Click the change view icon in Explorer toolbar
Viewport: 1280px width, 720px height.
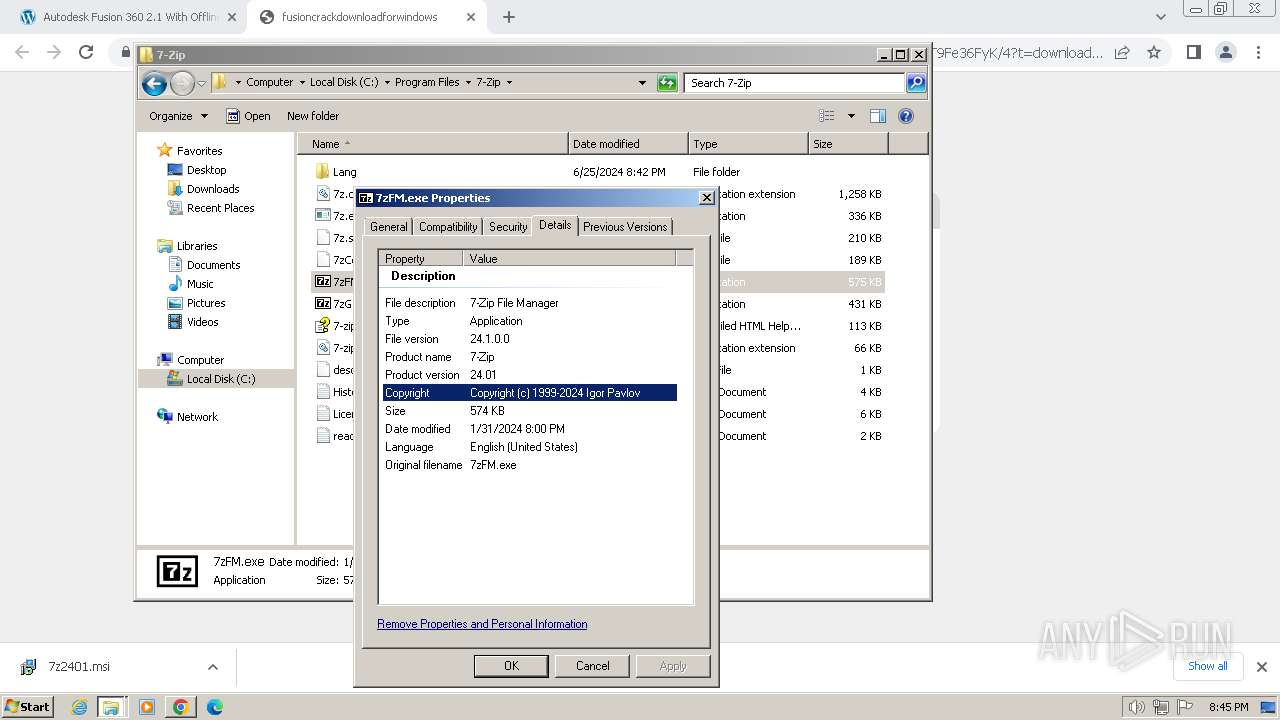click(x=827, y=116)
